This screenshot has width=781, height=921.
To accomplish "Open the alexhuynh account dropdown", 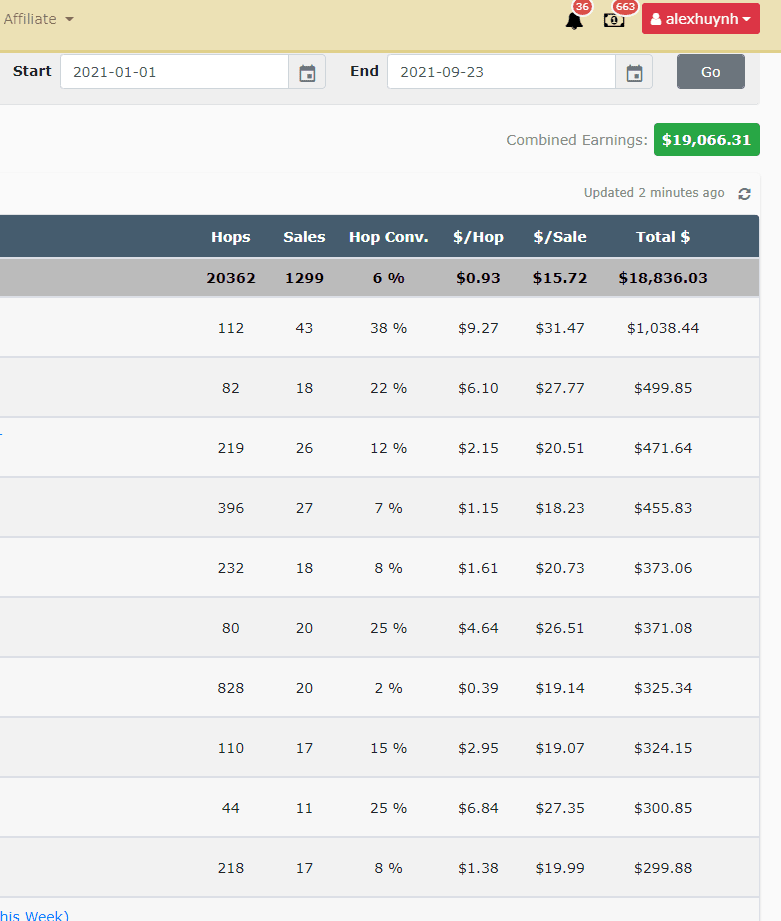I will 701,19.
